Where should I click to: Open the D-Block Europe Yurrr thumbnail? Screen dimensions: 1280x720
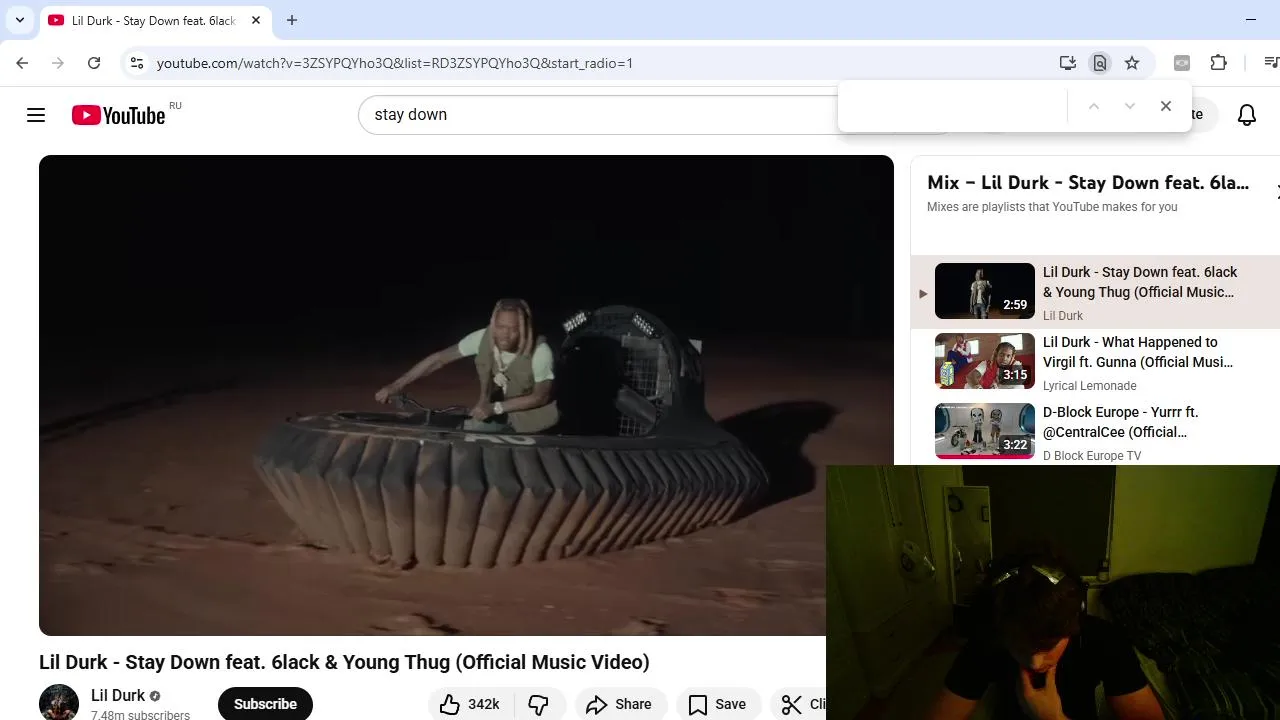[x=985, y=431]
